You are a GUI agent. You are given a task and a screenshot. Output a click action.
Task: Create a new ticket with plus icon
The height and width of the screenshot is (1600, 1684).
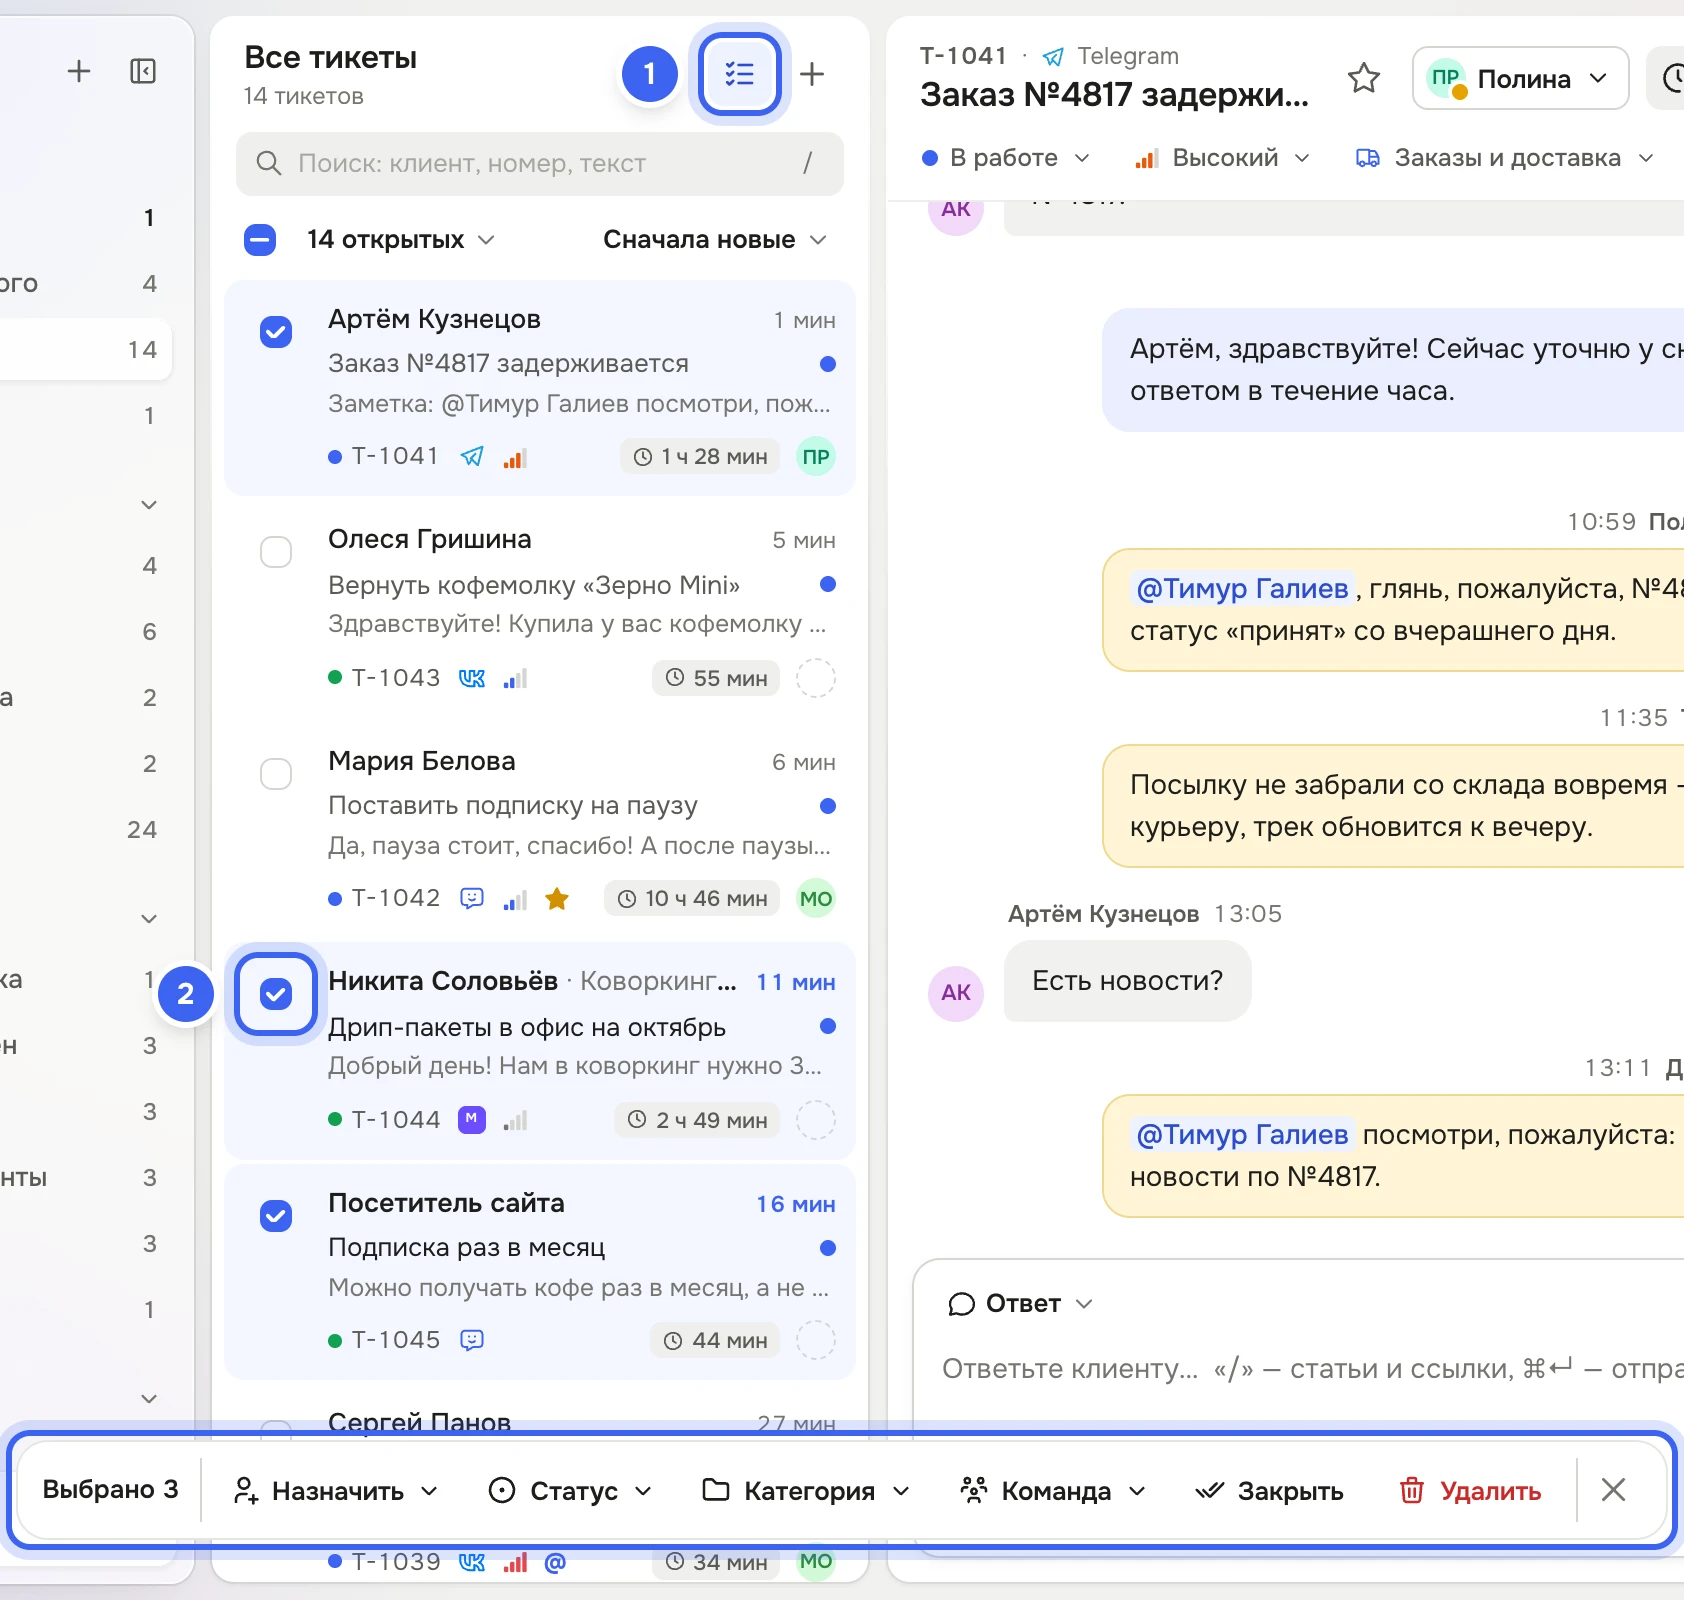click(812, 74)
